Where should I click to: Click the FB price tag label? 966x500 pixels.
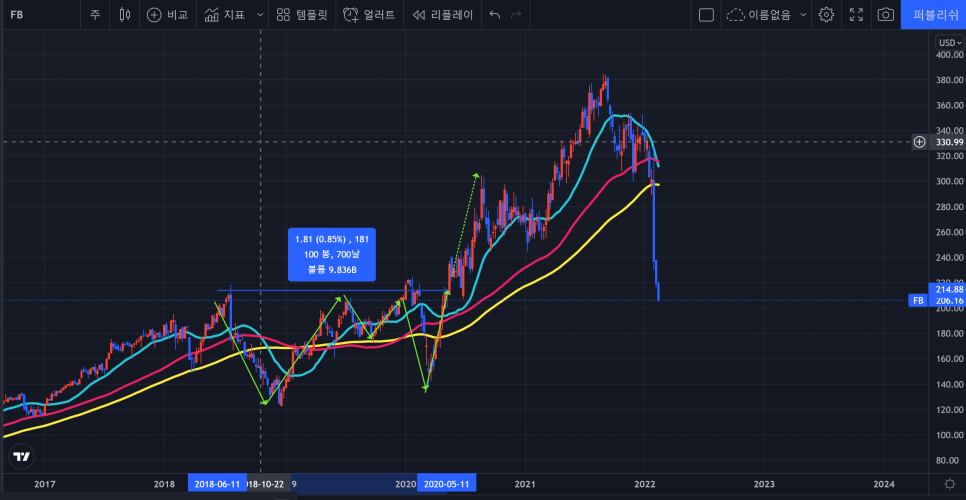[918, 300]
